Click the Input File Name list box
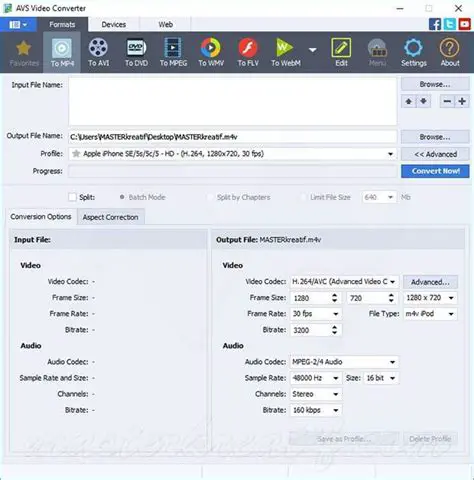Viewport: 474px width, 480px height. [x=233, y=102]
